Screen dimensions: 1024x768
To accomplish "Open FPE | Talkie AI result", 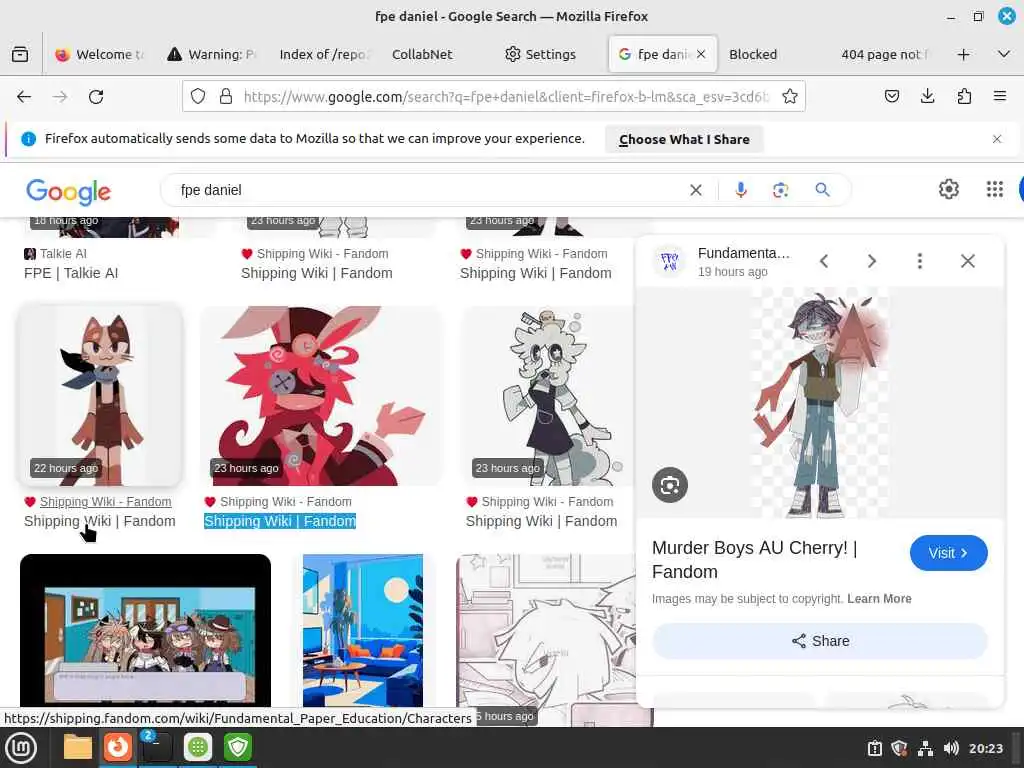I will pyautogui.click(x=71, y=273).
